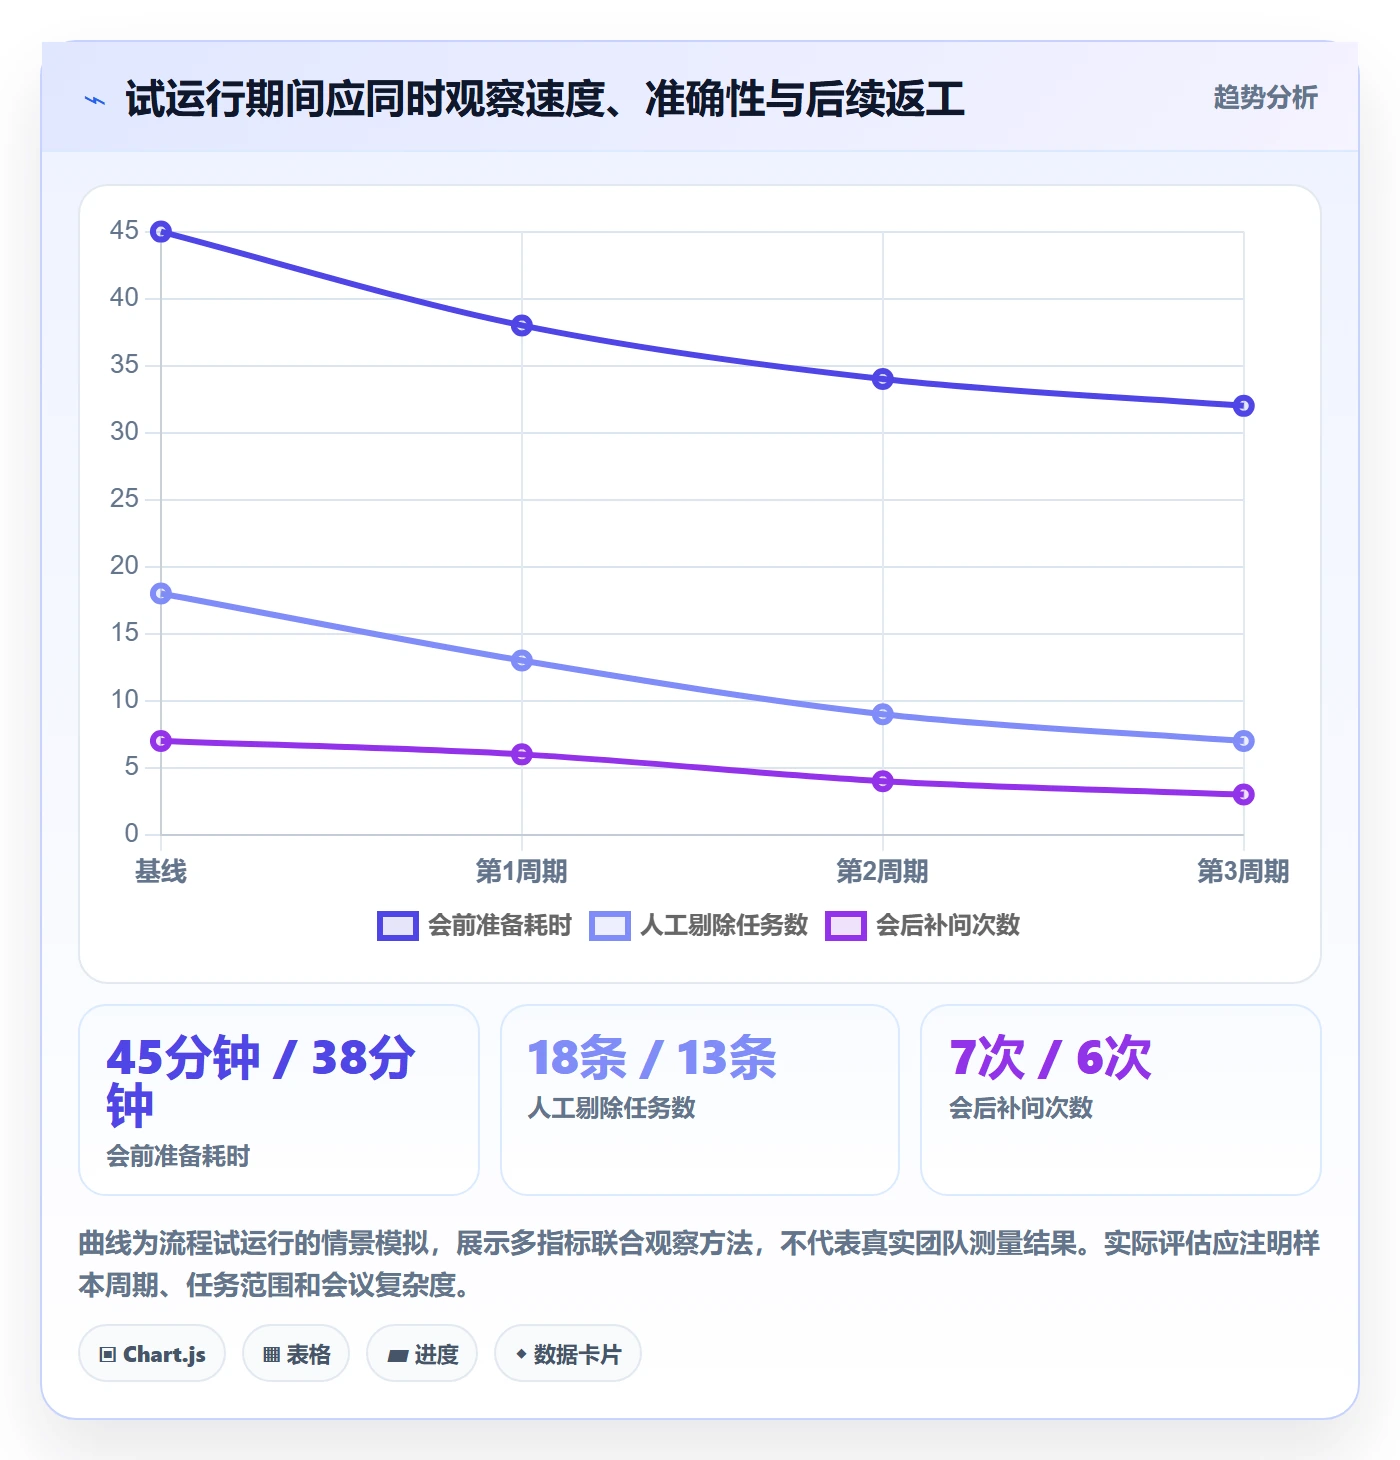Toggle the 人工剔除任务数 legend item
The image size is (1400, 1460).
(x=699, y=925)
